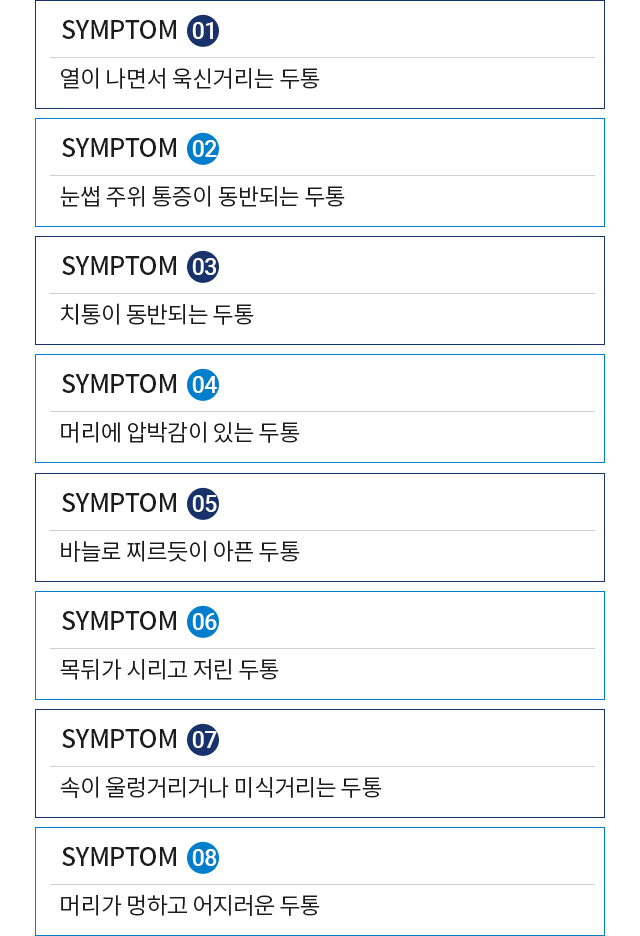Click the number 02 badge icon
This screenshot has width=640, height=936.
pos(203,149)
